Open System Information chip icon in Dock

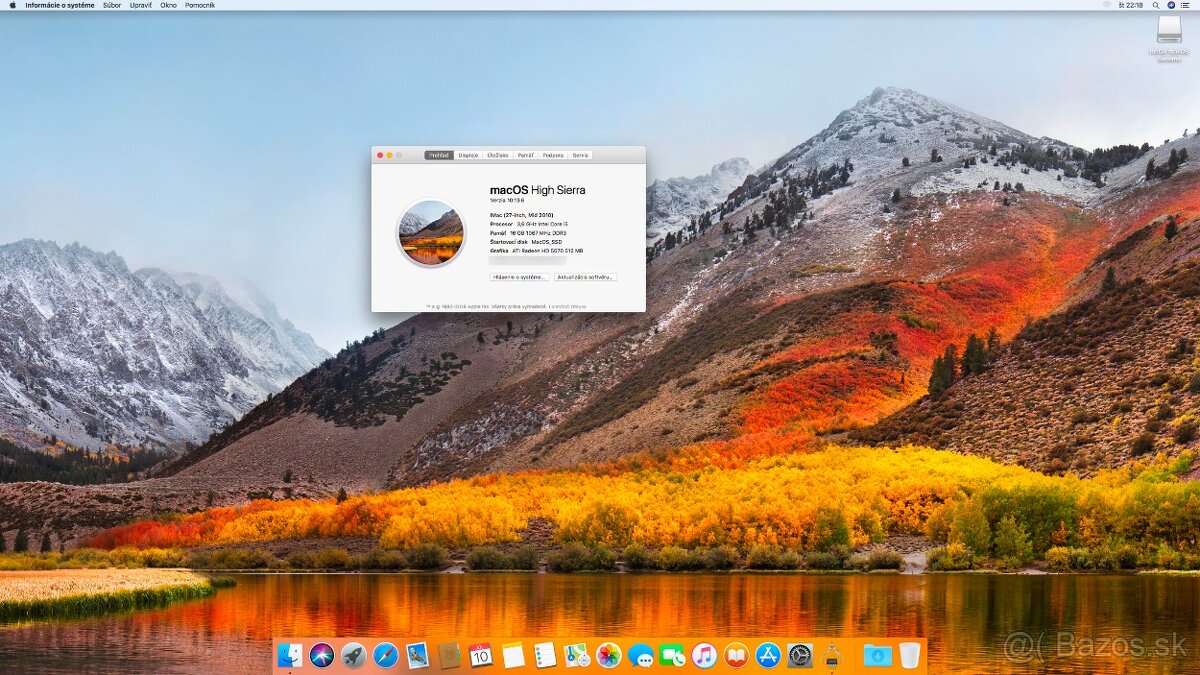(x=832, y=655)
